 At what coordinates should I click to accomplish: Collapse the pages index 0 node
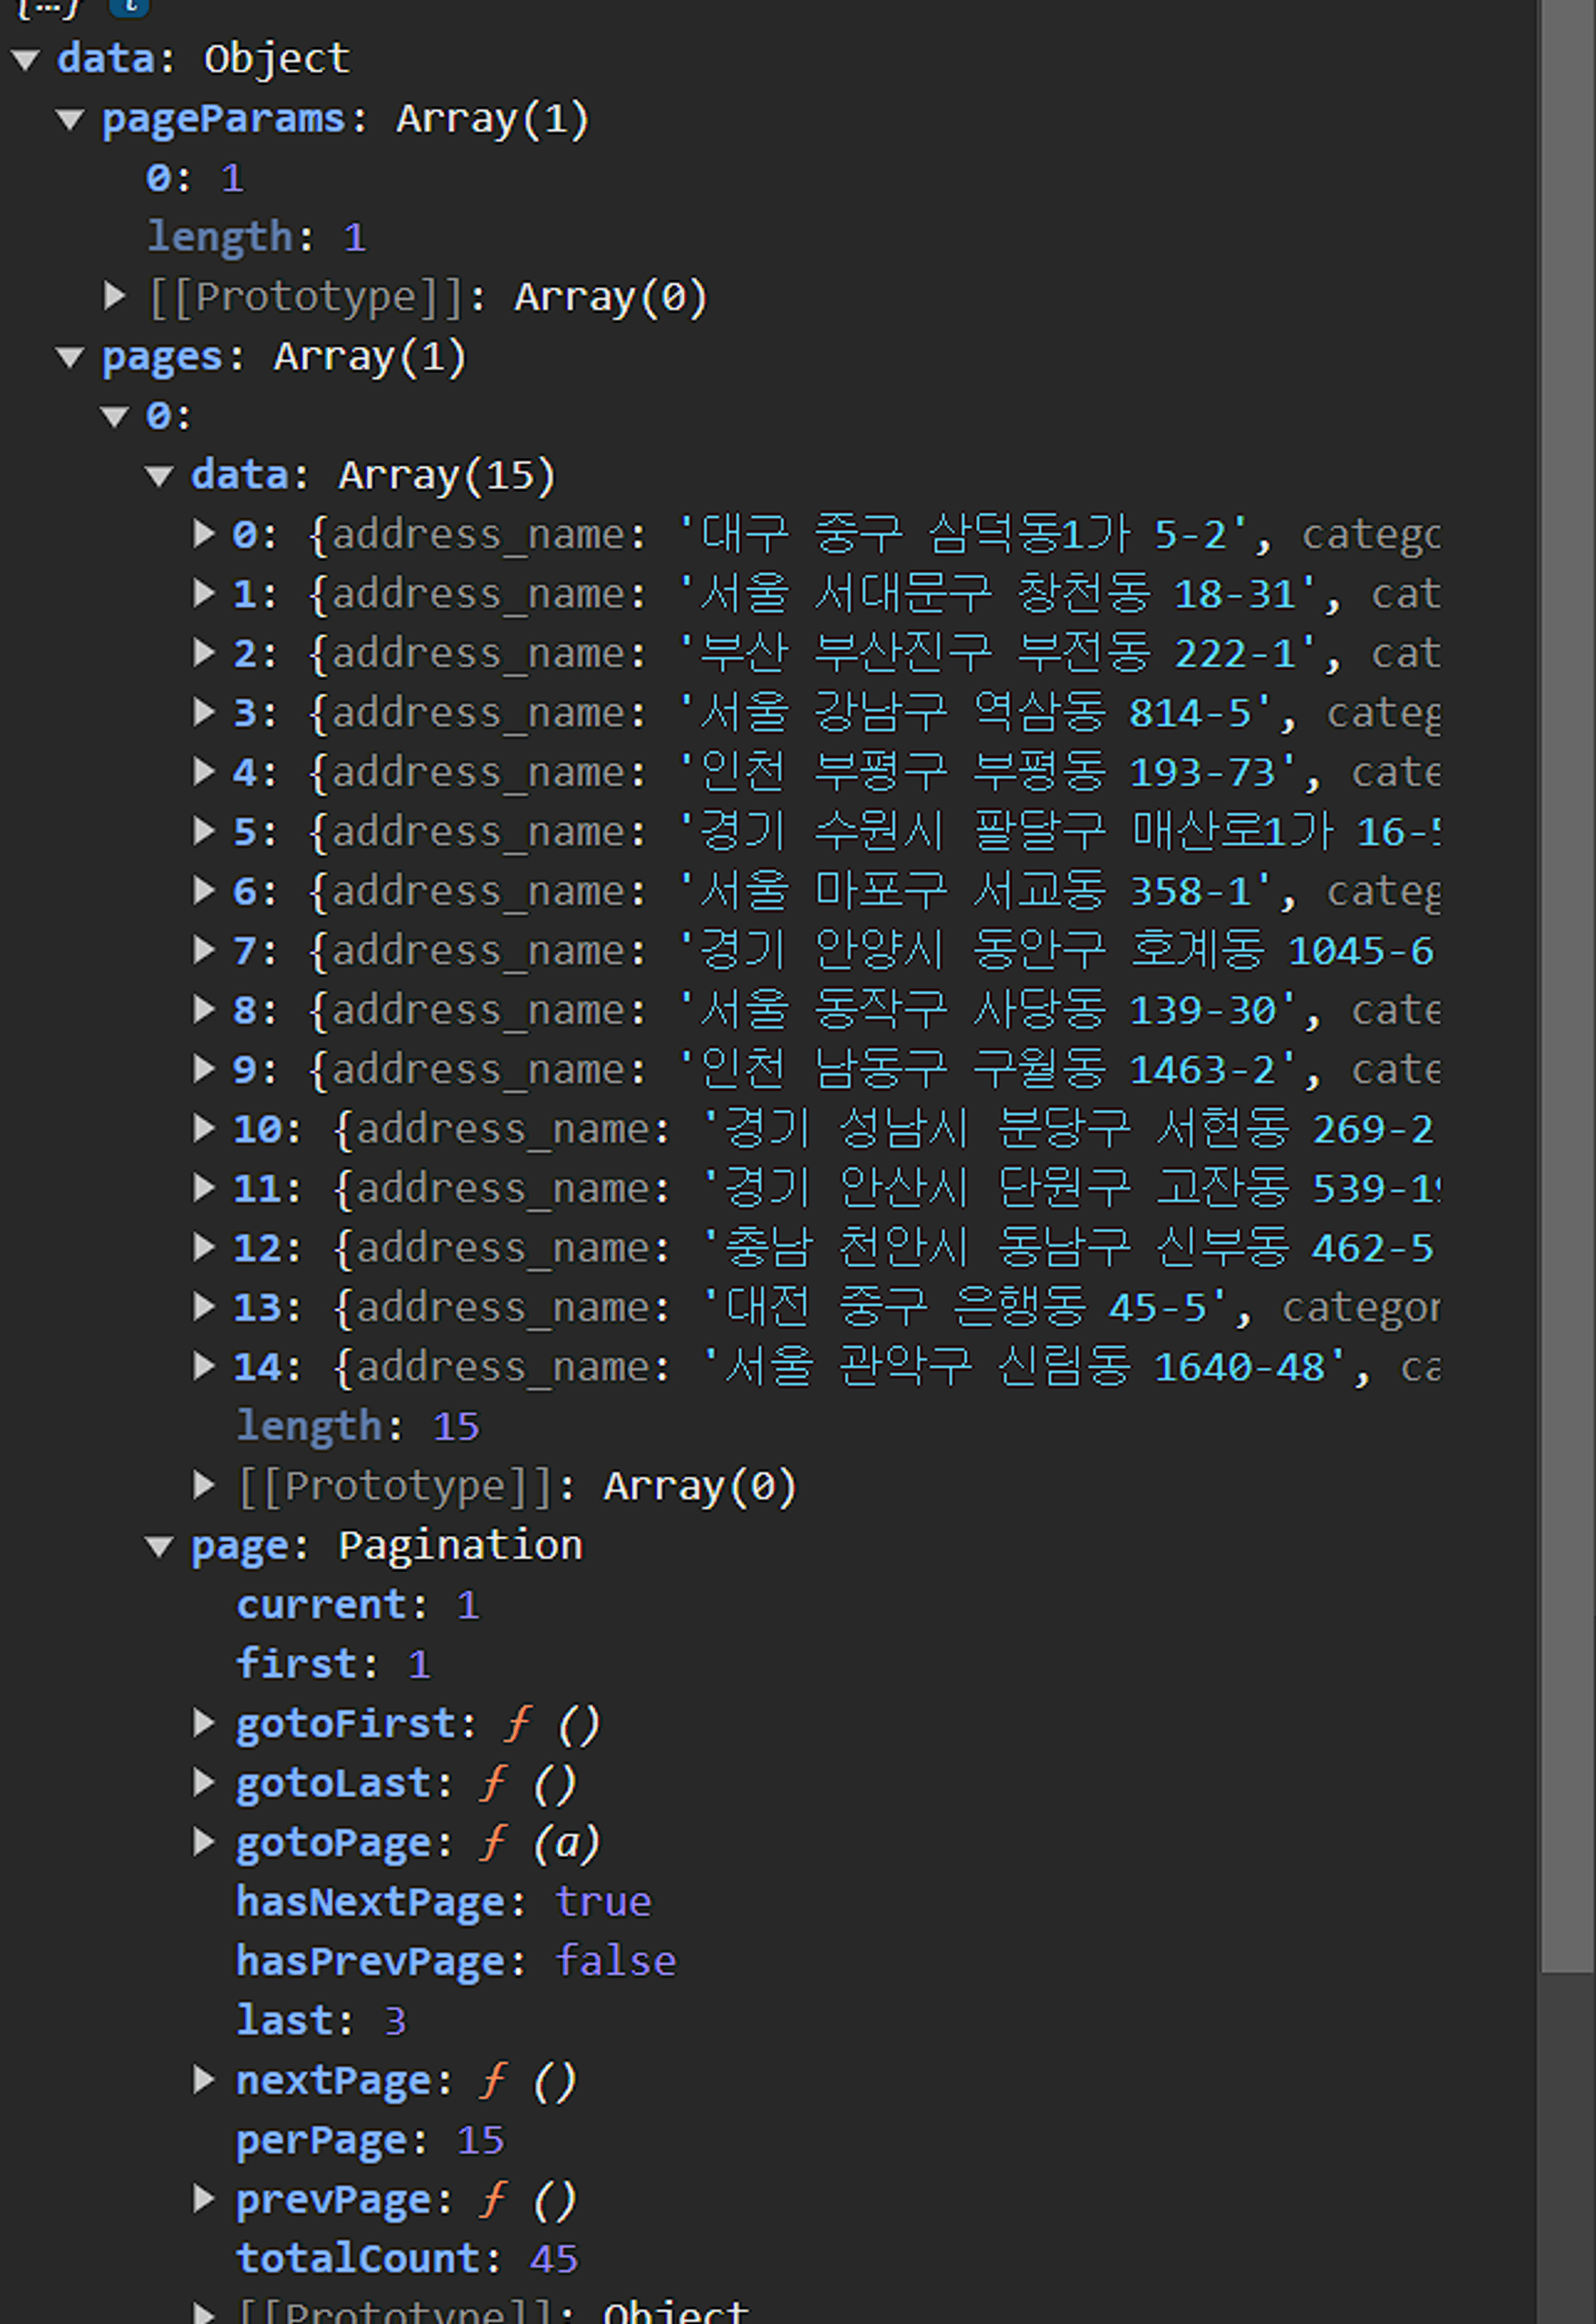click(115, 417)
